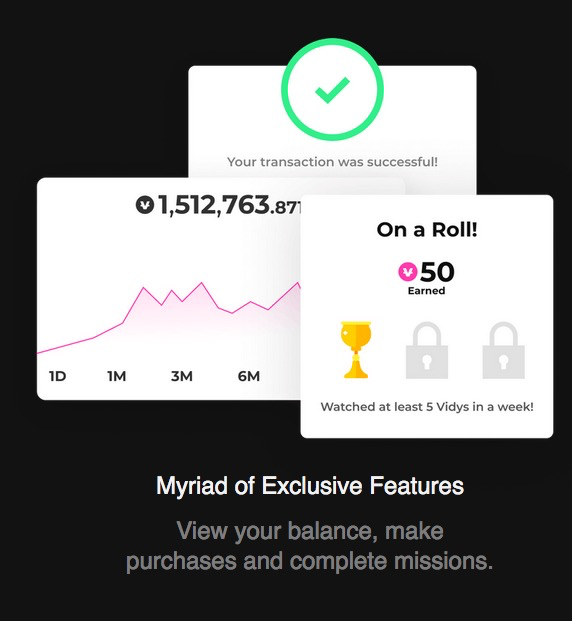Click 'Your transaction was successful!' message
Viewport: 572px width, 621px height.
[x=332, y=162]
